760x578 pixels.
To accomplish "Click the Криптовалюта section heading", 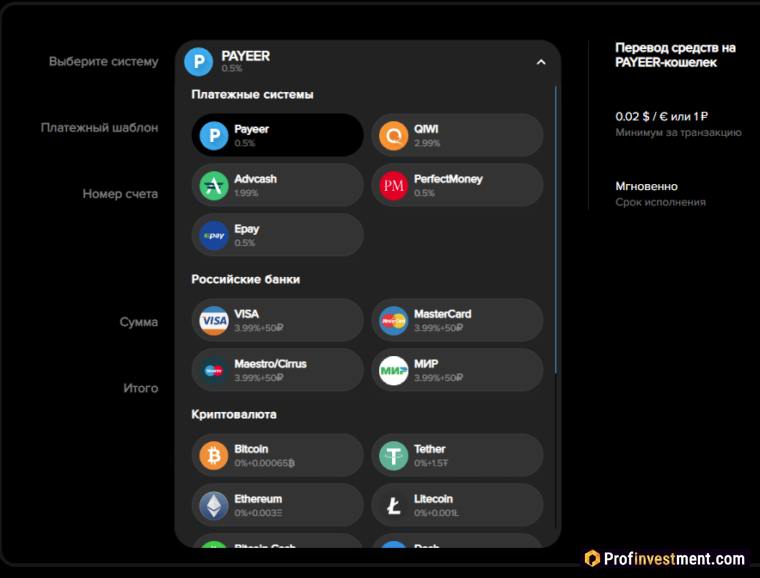I will pyautogui.click(x=234, y=414).
